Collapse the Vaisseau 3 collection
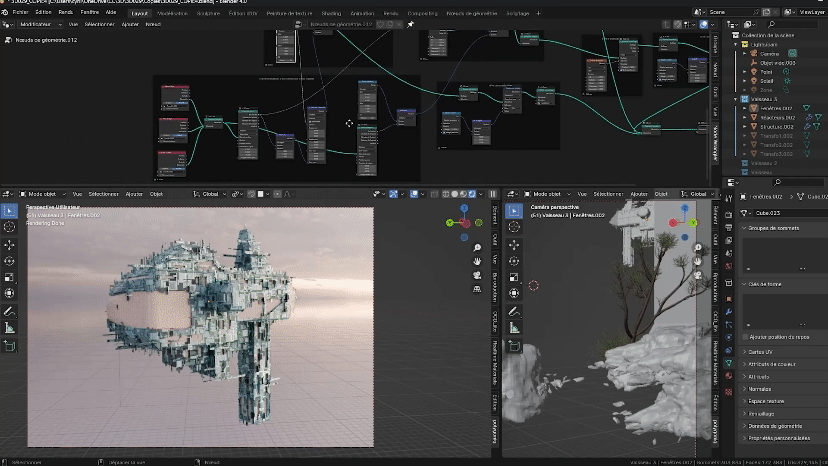The height and width of the screenshot is (466, 828). pos(735,100)
